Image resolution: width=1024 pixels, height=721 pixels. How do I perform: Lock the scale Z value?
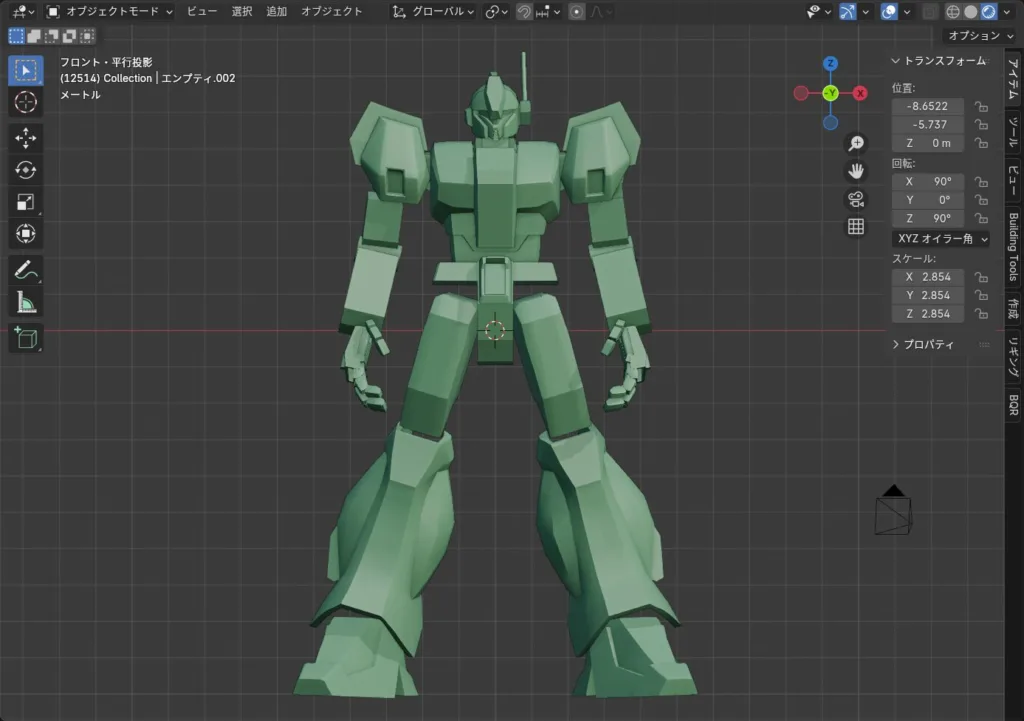981,314
